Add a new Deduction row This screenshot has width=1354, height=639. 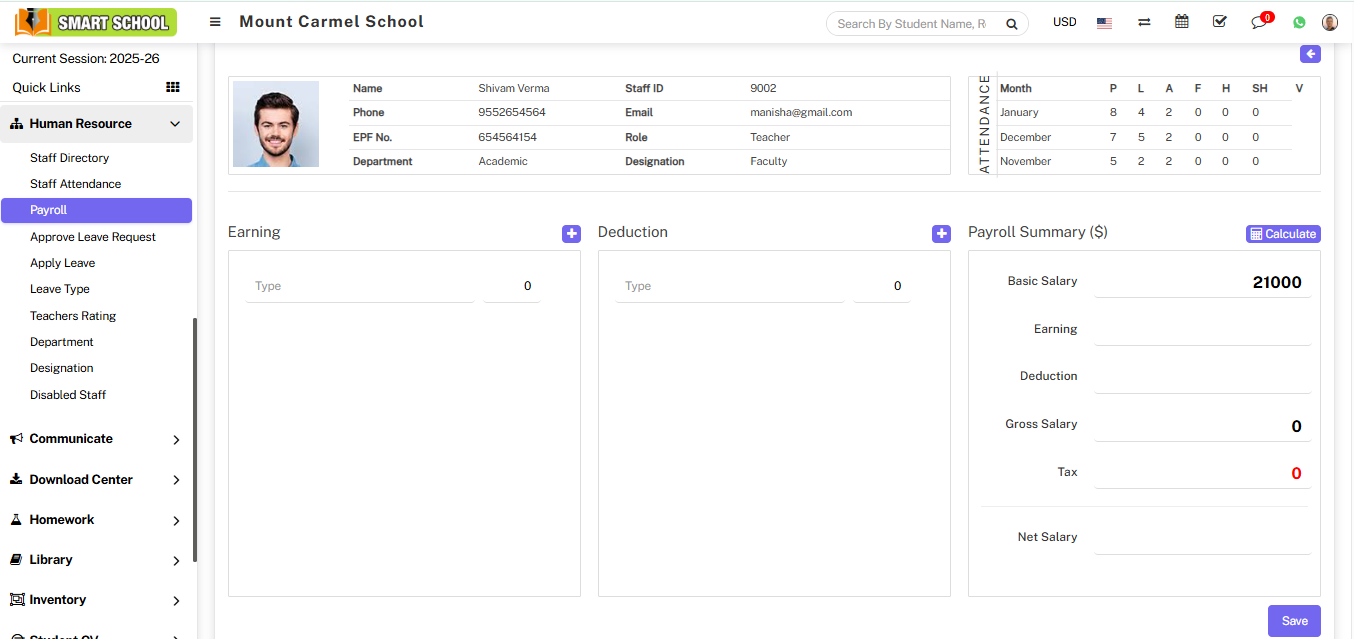pos(941,234)
